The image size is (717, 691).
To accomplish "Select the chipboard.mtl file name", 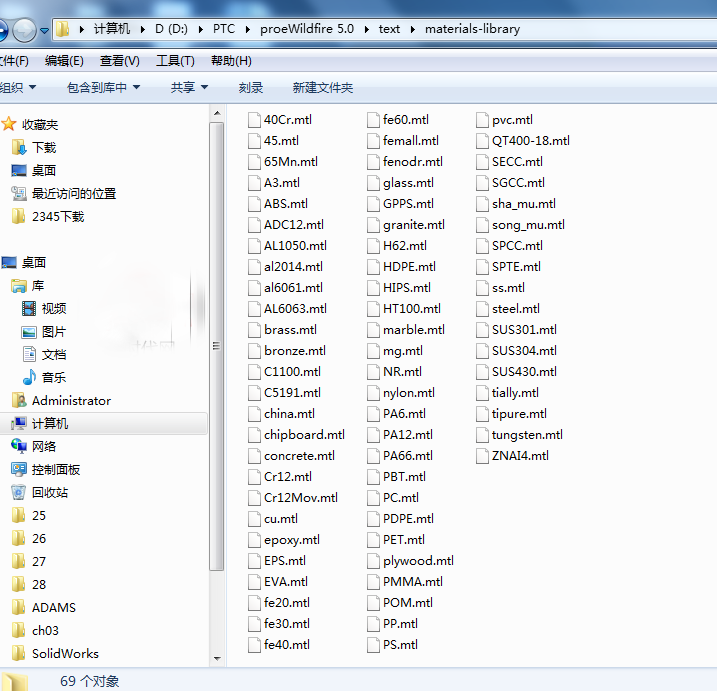I will pyautogui.click(x=305, y=434).
